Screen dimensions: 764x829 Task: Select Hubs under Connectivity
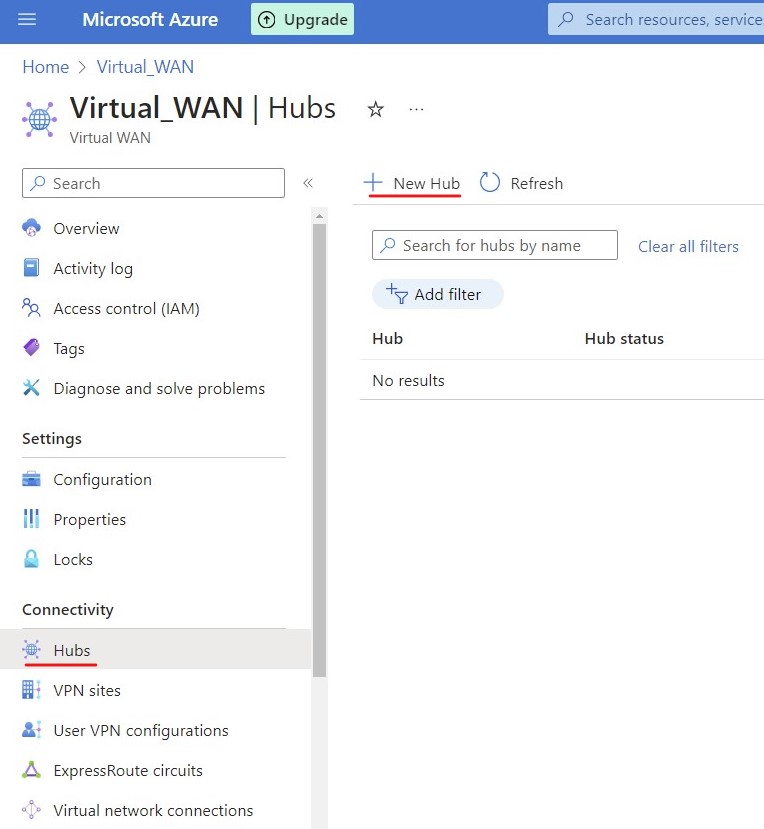(x=153, y=649)
